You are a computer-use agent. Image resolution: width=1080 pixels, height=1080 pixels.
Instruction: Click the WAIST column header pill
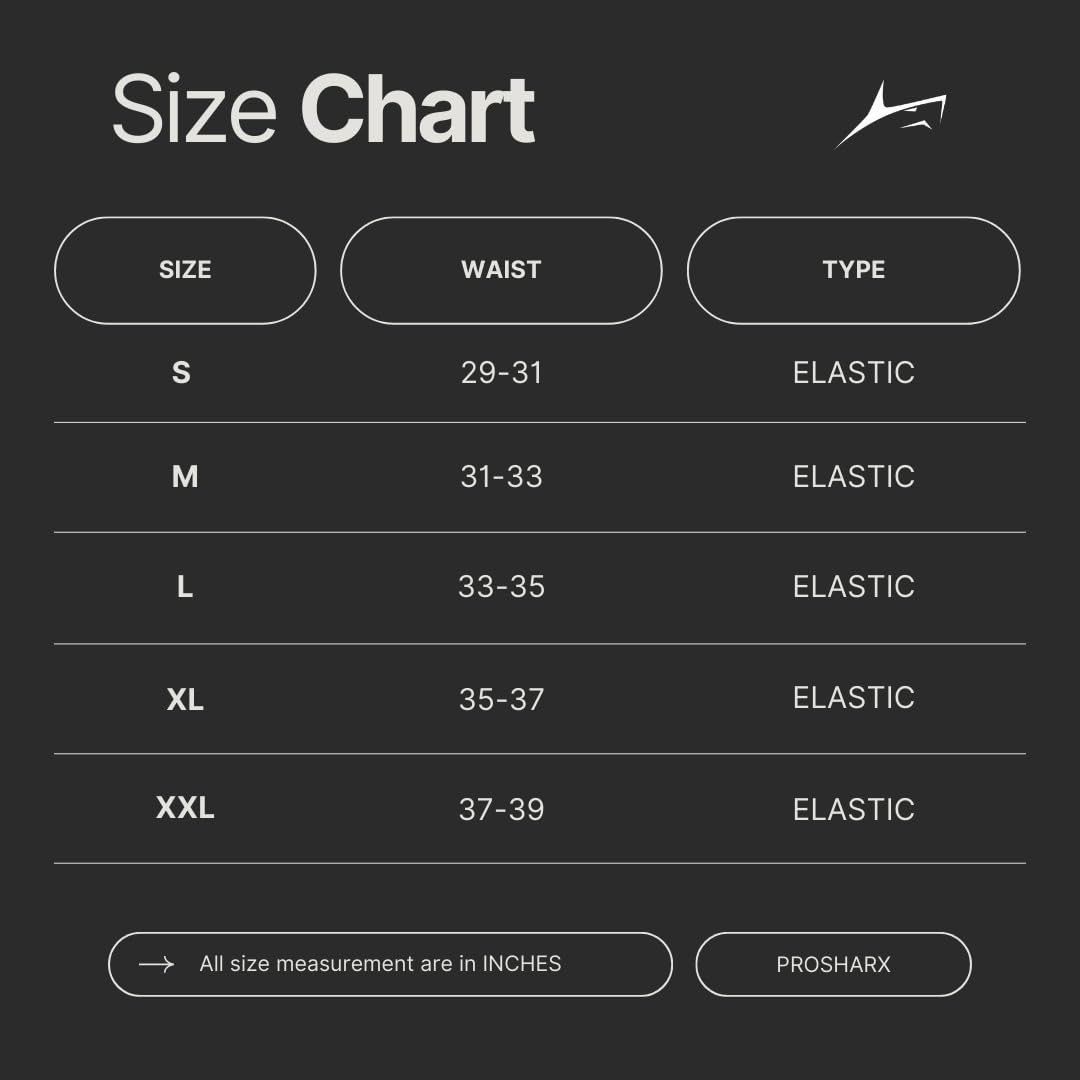coord(501,270)
